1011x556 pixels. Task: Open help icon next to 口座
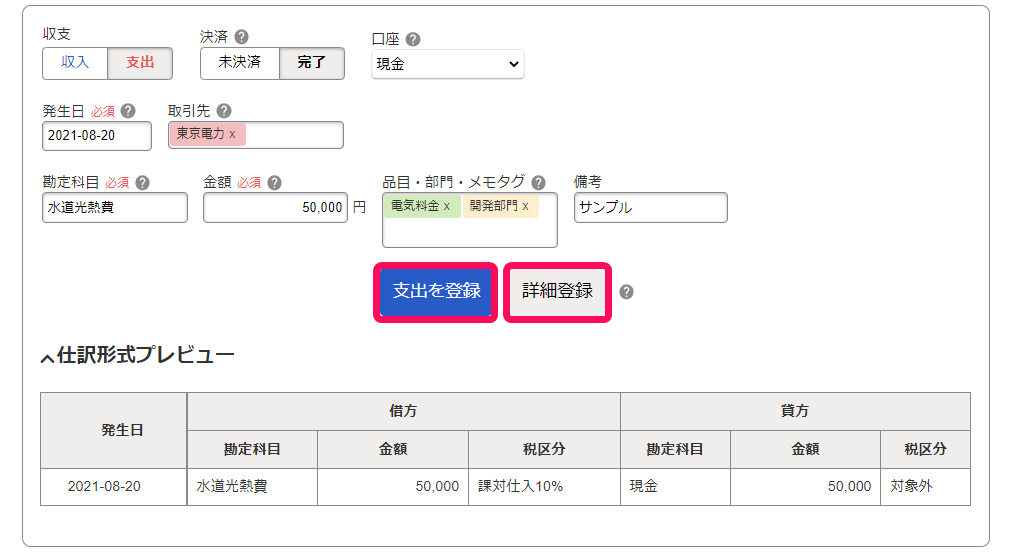click(413, 39)
